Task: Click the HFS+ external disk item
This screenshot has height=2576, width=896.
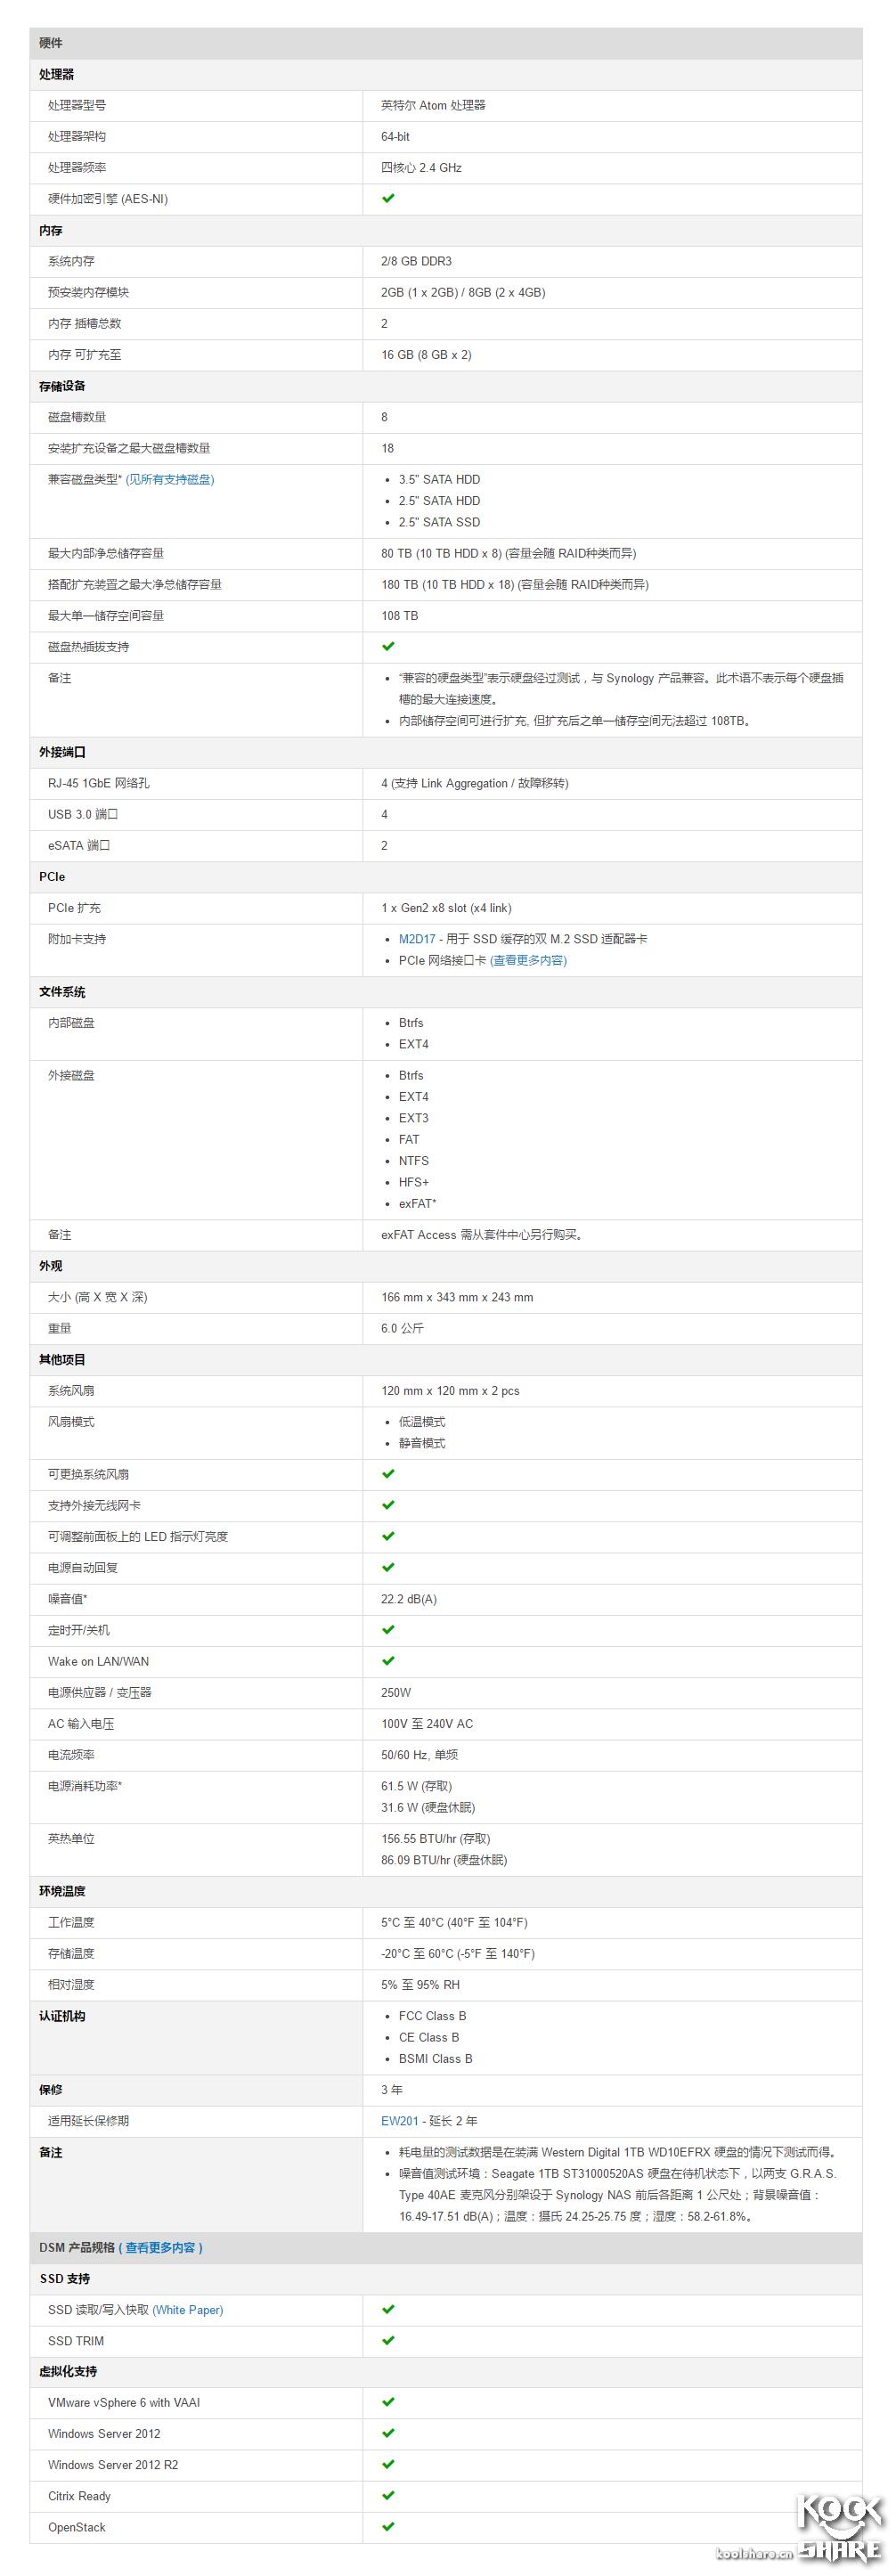Action: pos(414,1182)
